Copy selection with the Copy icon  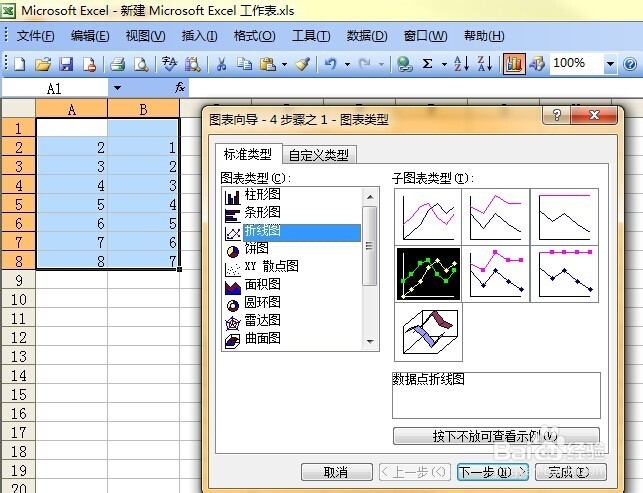245,64
